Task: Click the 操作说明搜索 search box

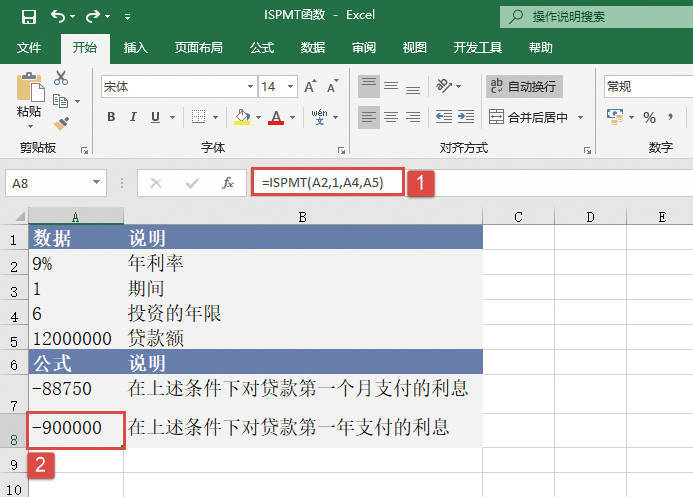Action: tap(597, 17)
